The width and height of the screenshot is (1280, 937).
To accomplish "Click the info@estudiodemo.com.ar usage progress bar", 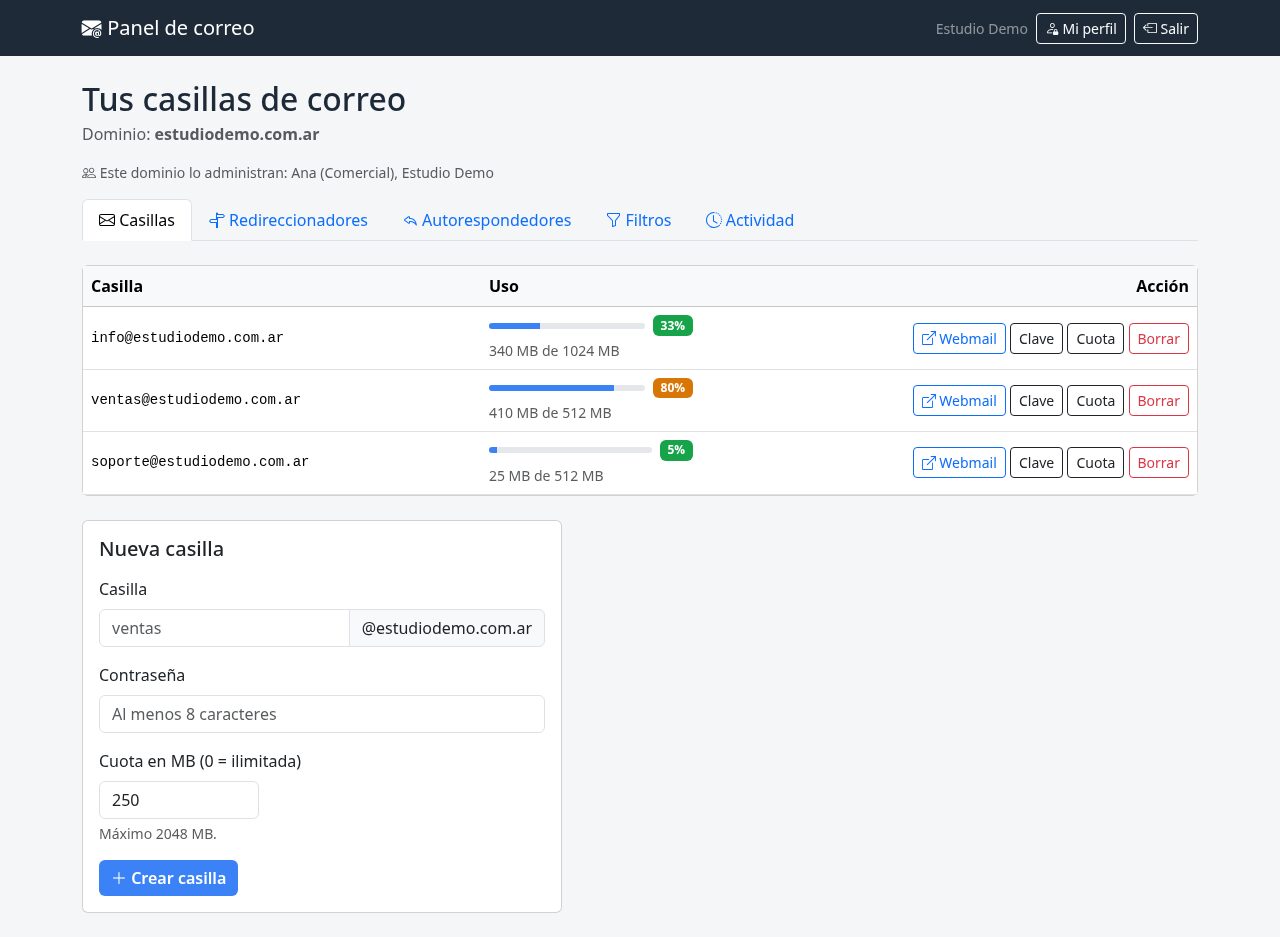I will click(x=567, y=326).
